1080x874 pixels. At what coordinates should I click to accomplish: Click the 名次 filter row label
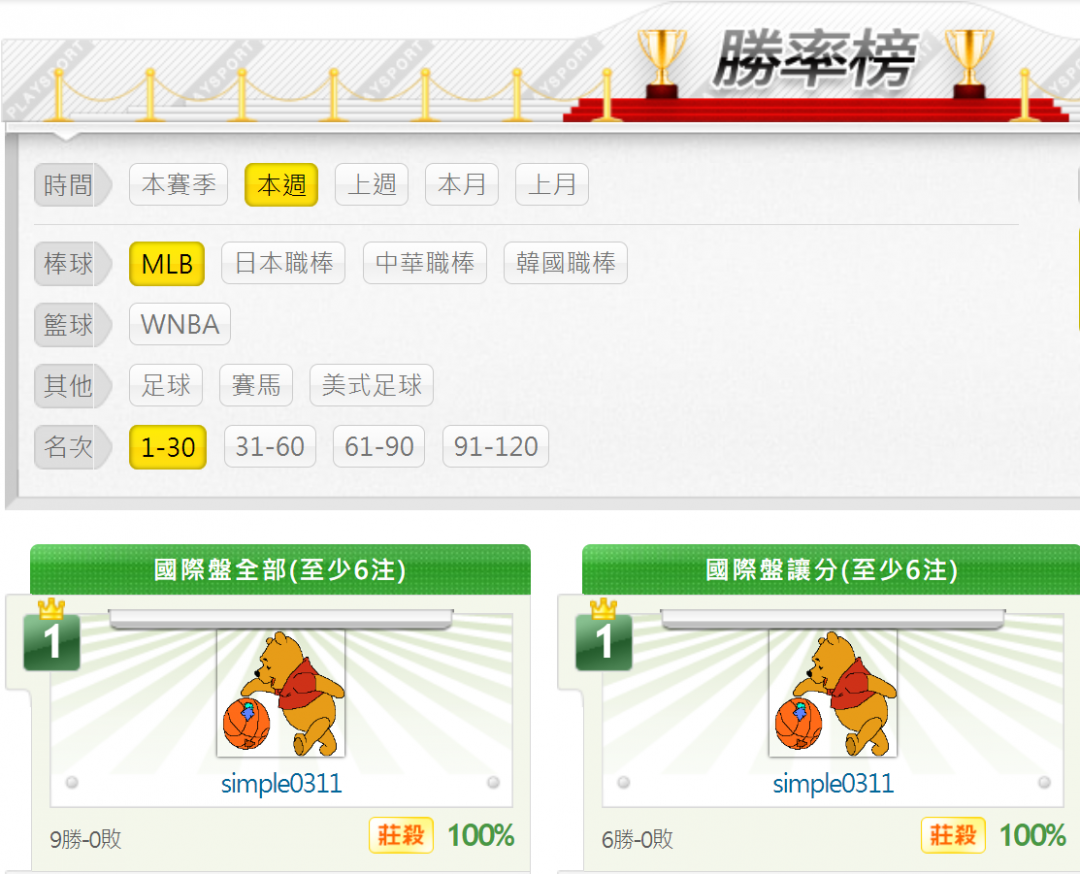point(72,447)
